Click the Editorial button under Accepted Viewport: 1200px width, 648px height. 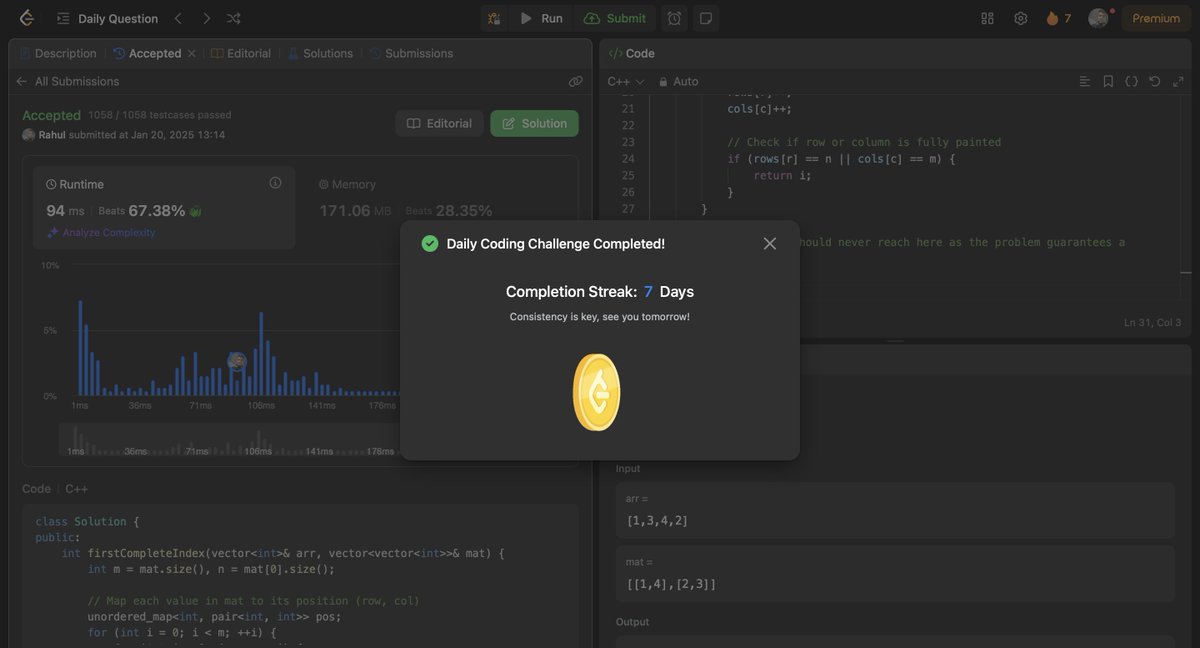(x=440, y=123)
